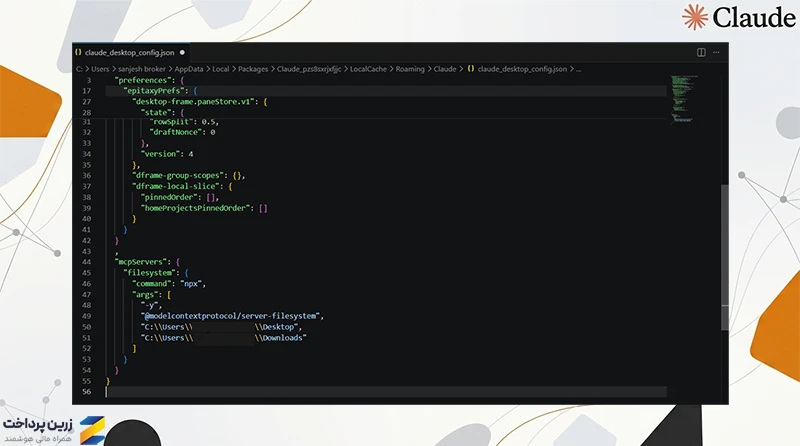Click the "homeProjectsPinnedOrder" key
800x446 pixels.
(x=196, y=208)
